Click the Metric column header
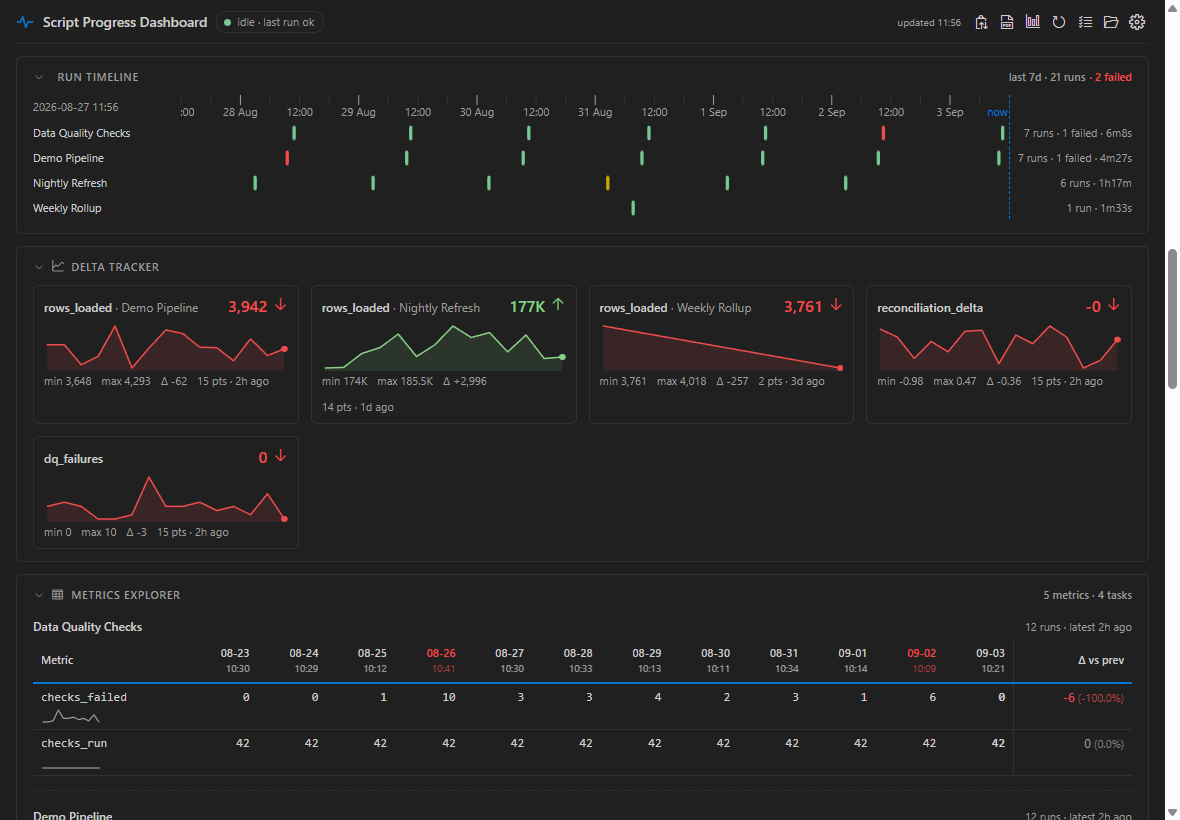The width and height of the screenshot is (1180, 820). 57,661
